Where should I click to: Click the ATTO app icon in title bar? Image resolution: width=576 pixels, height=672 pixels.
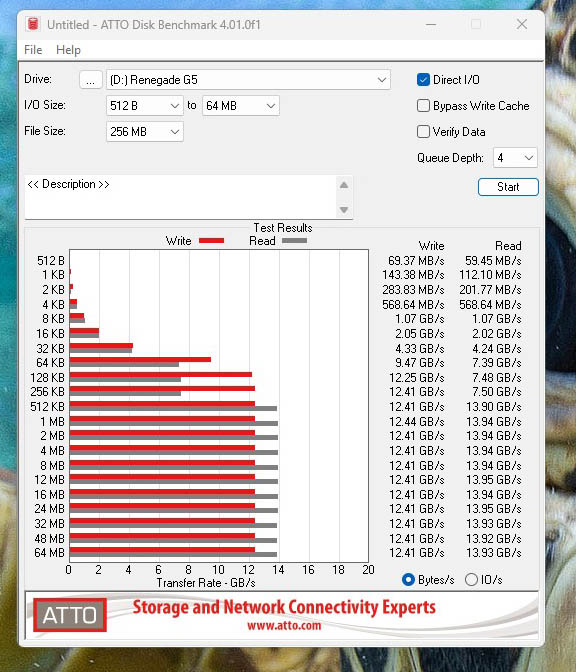[x=33, y=24]
